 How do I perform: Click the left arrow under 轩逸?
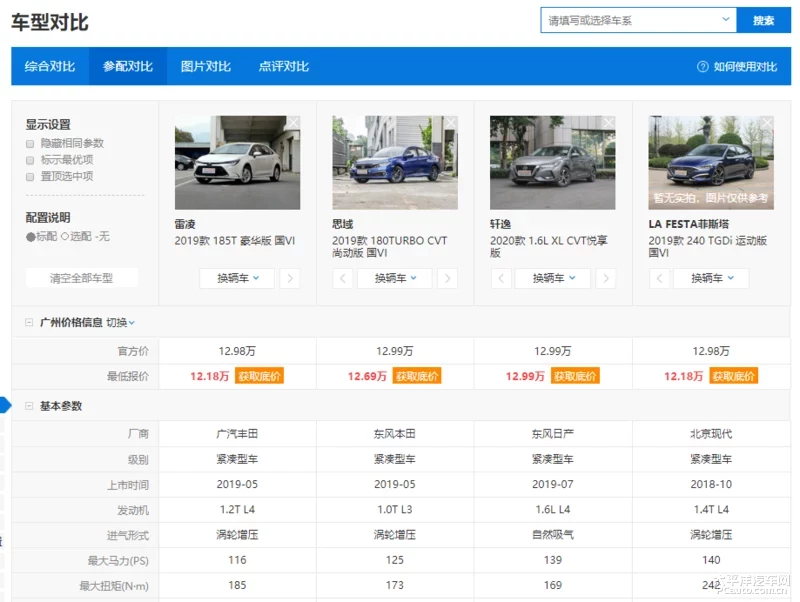click(x=501, y=279)
